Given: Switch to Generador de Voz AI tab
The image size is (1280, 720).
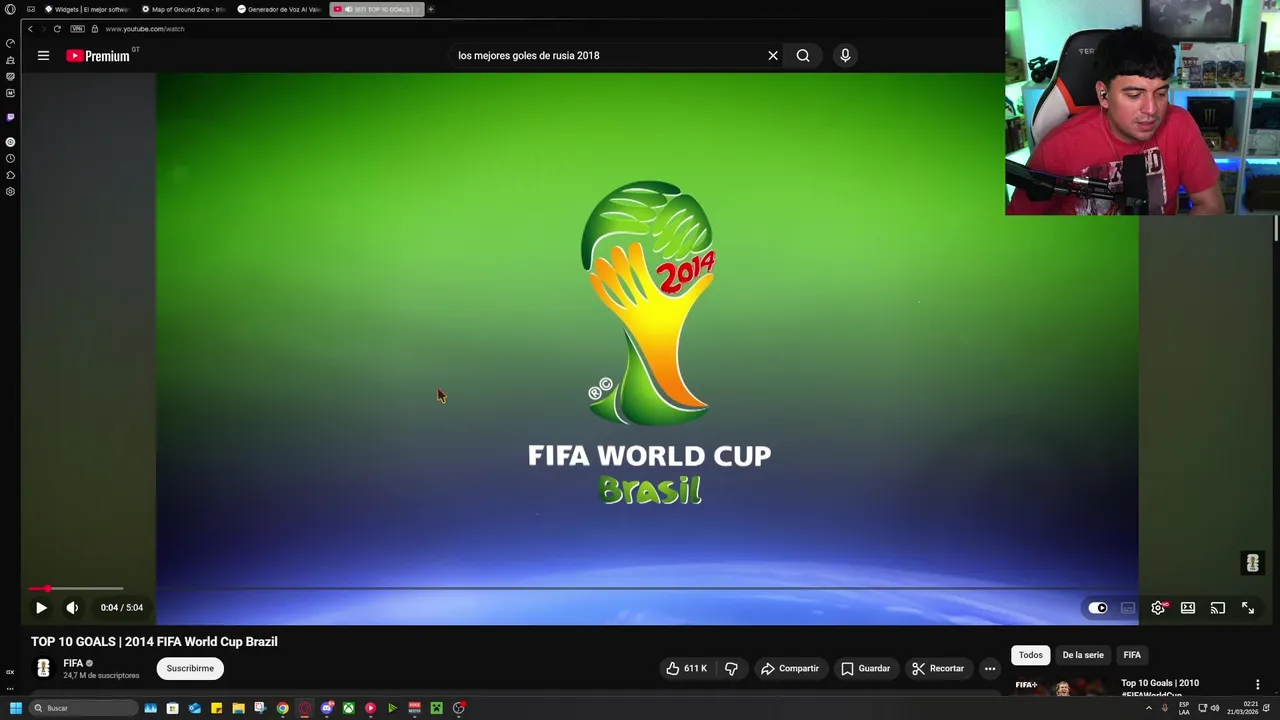Looking at the screenshot, I should [280, 9].
